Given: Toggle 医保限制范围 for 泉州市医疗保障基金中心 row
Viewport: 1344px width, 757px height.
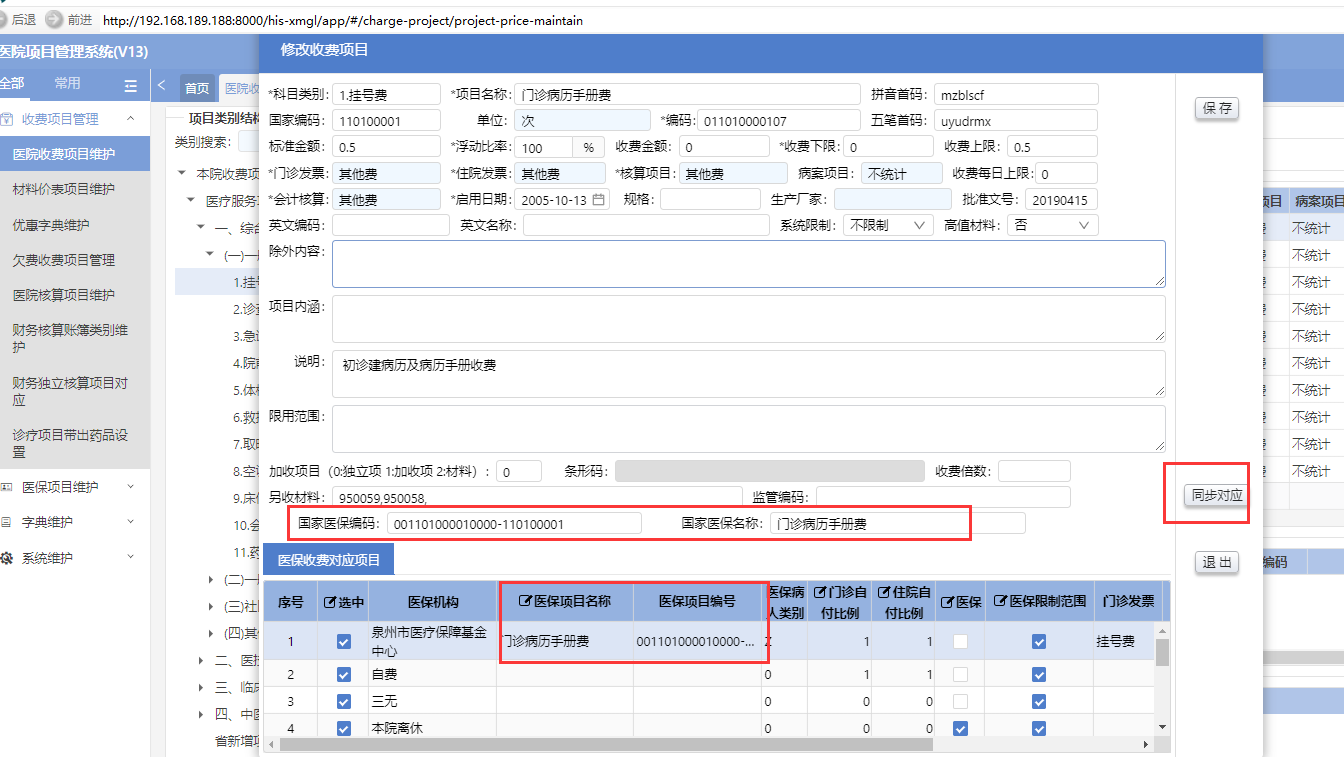Looking at the screenshot, I should (x=1039, y=642).
